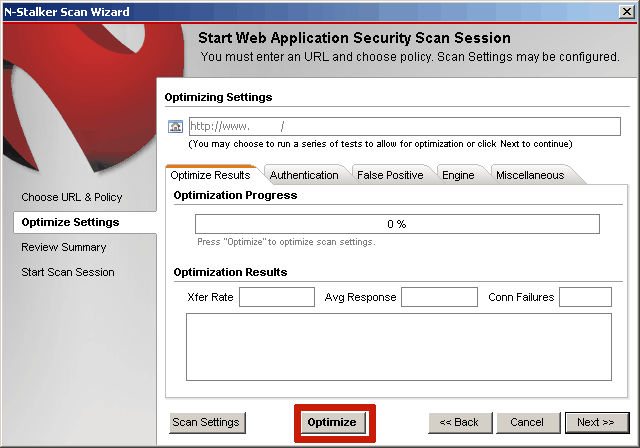Image resolution: width=640 pixels, height=448 pixels.
Task: Click the Scan Settings button
Action: (207, 422)
